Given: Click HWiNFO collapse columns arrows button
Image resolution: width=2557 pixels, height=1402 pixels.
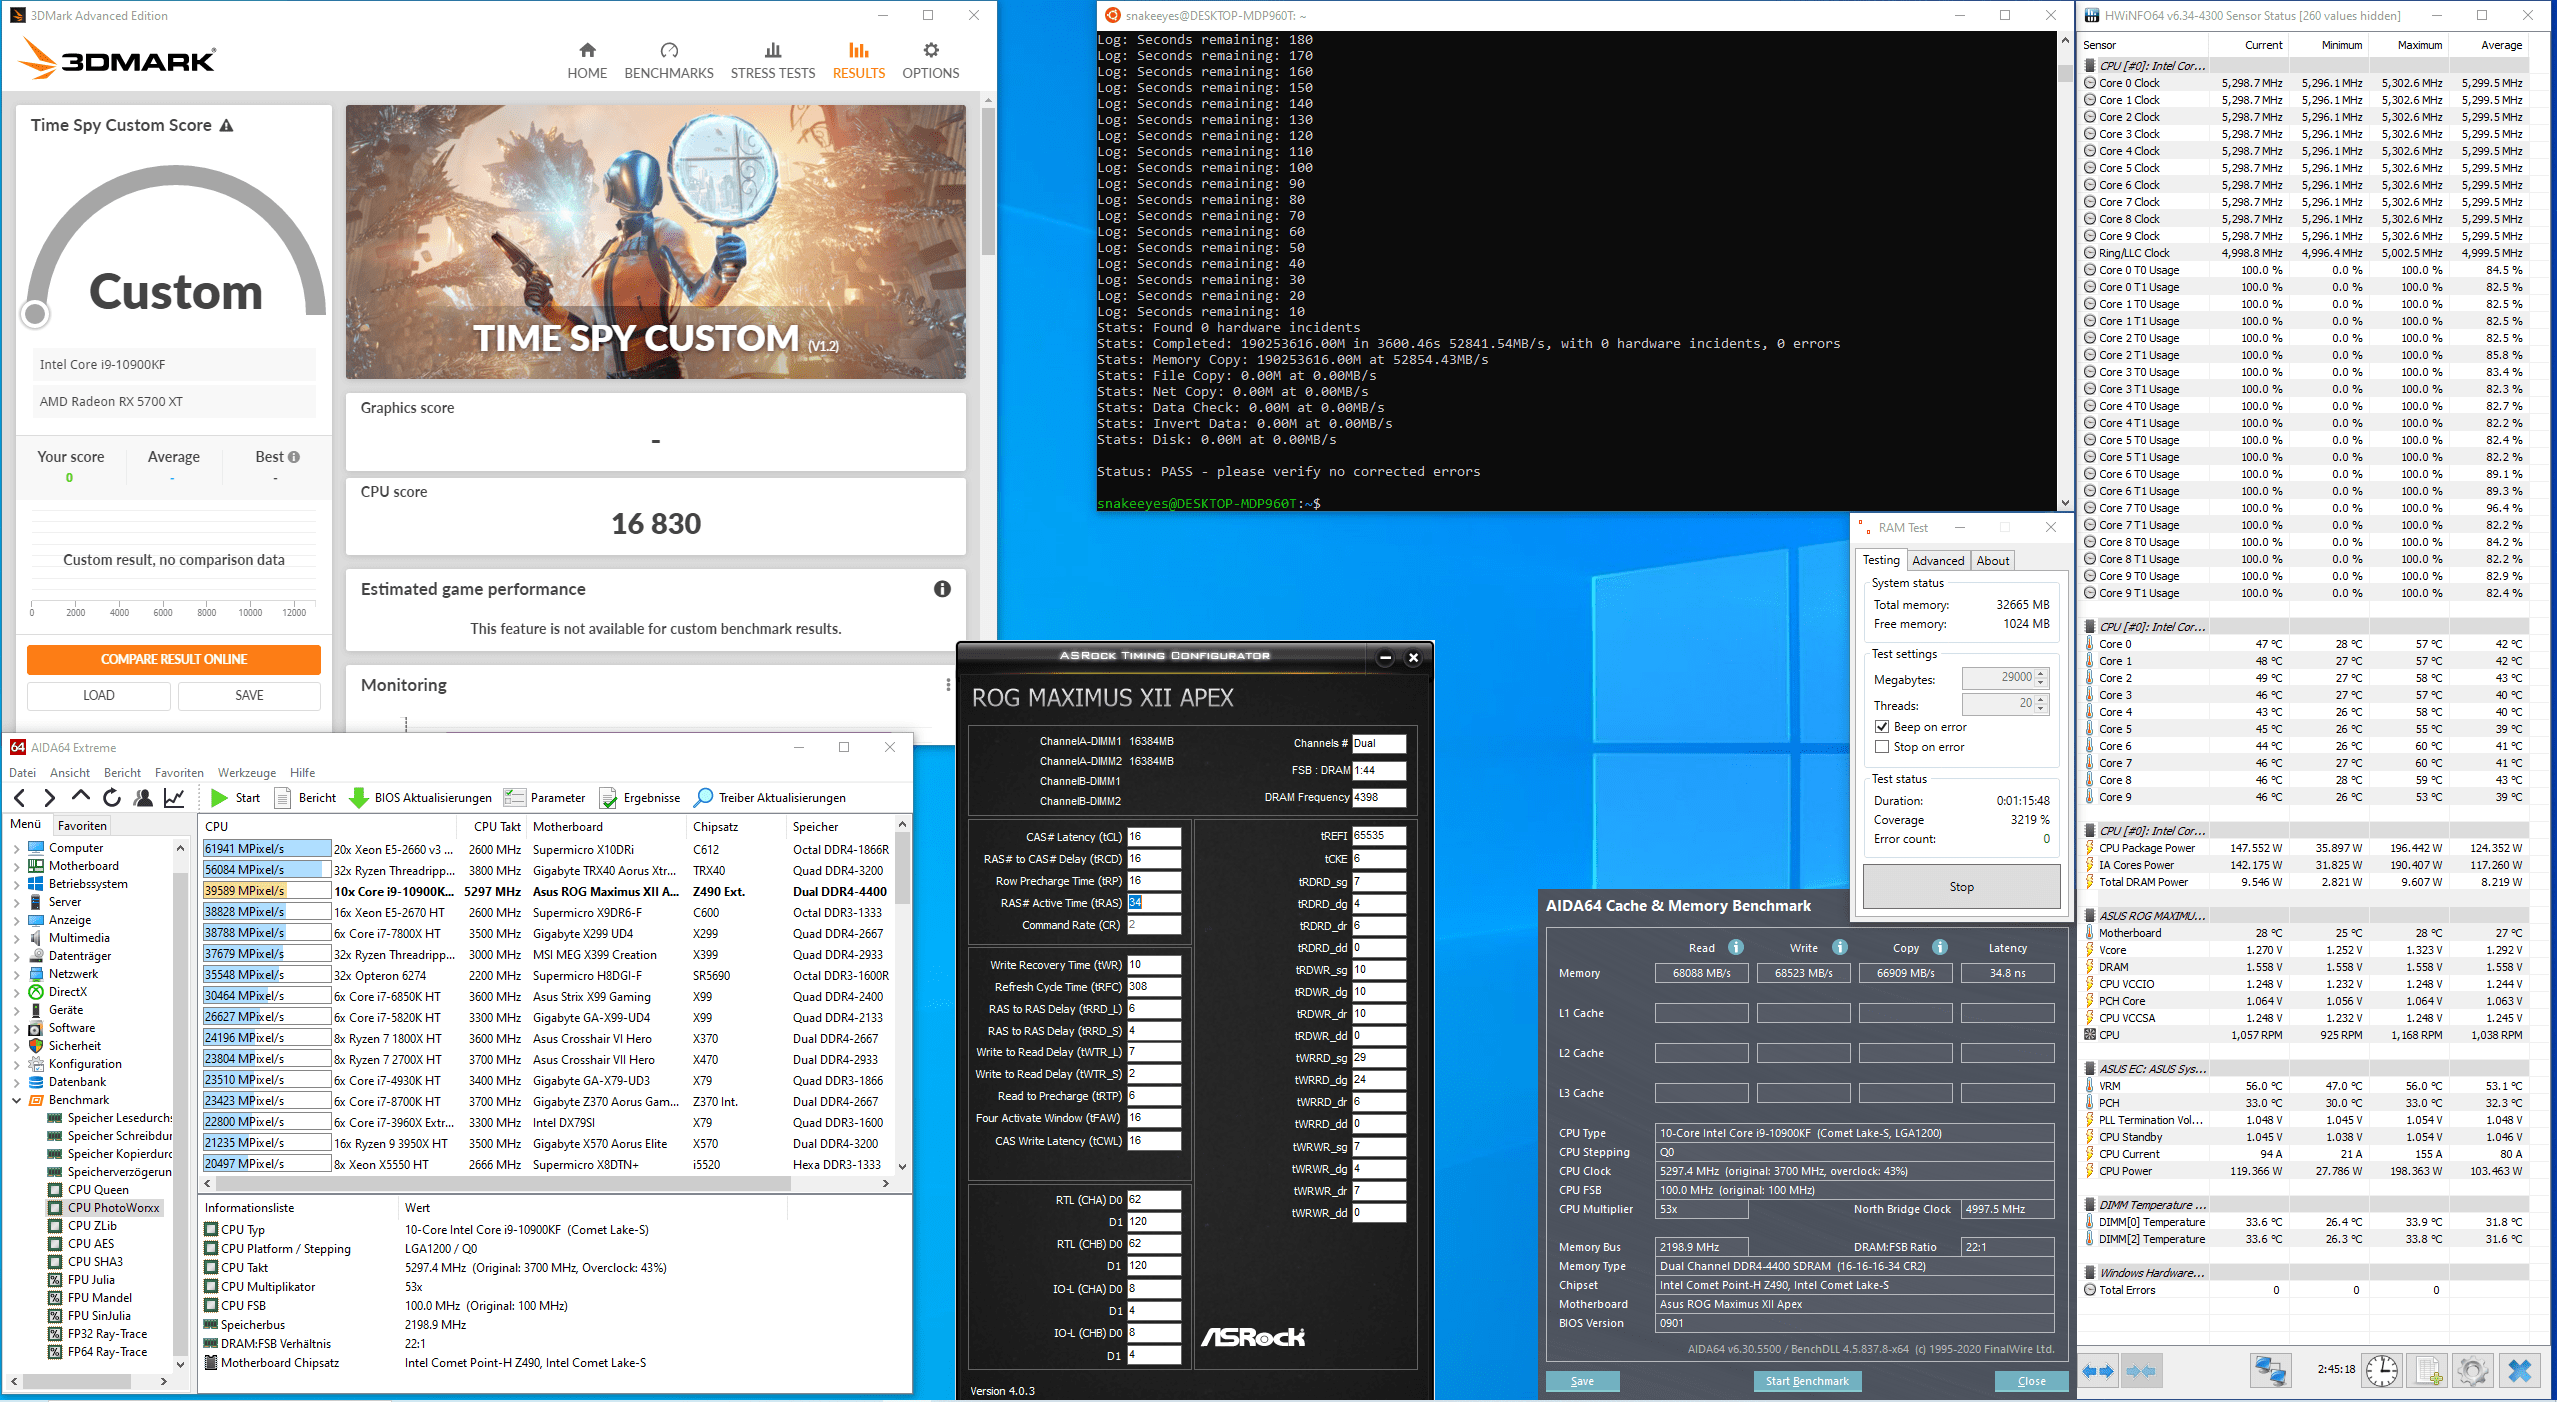Looking at the screenshot, I should click(2140, 1371).
